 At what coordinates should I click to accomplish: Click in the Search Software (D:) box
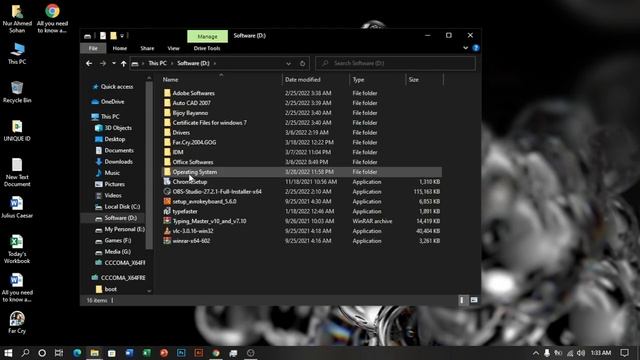pyautogui.click(x=396, y=63)
